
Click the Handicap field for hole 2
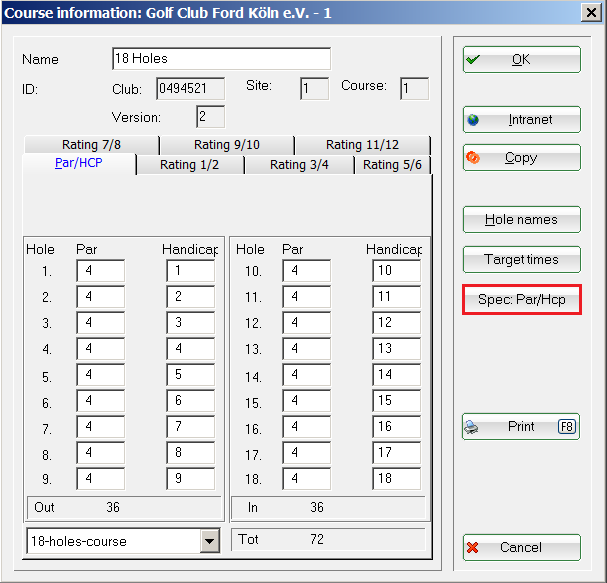pyautogui.click(x=190, y=297)
